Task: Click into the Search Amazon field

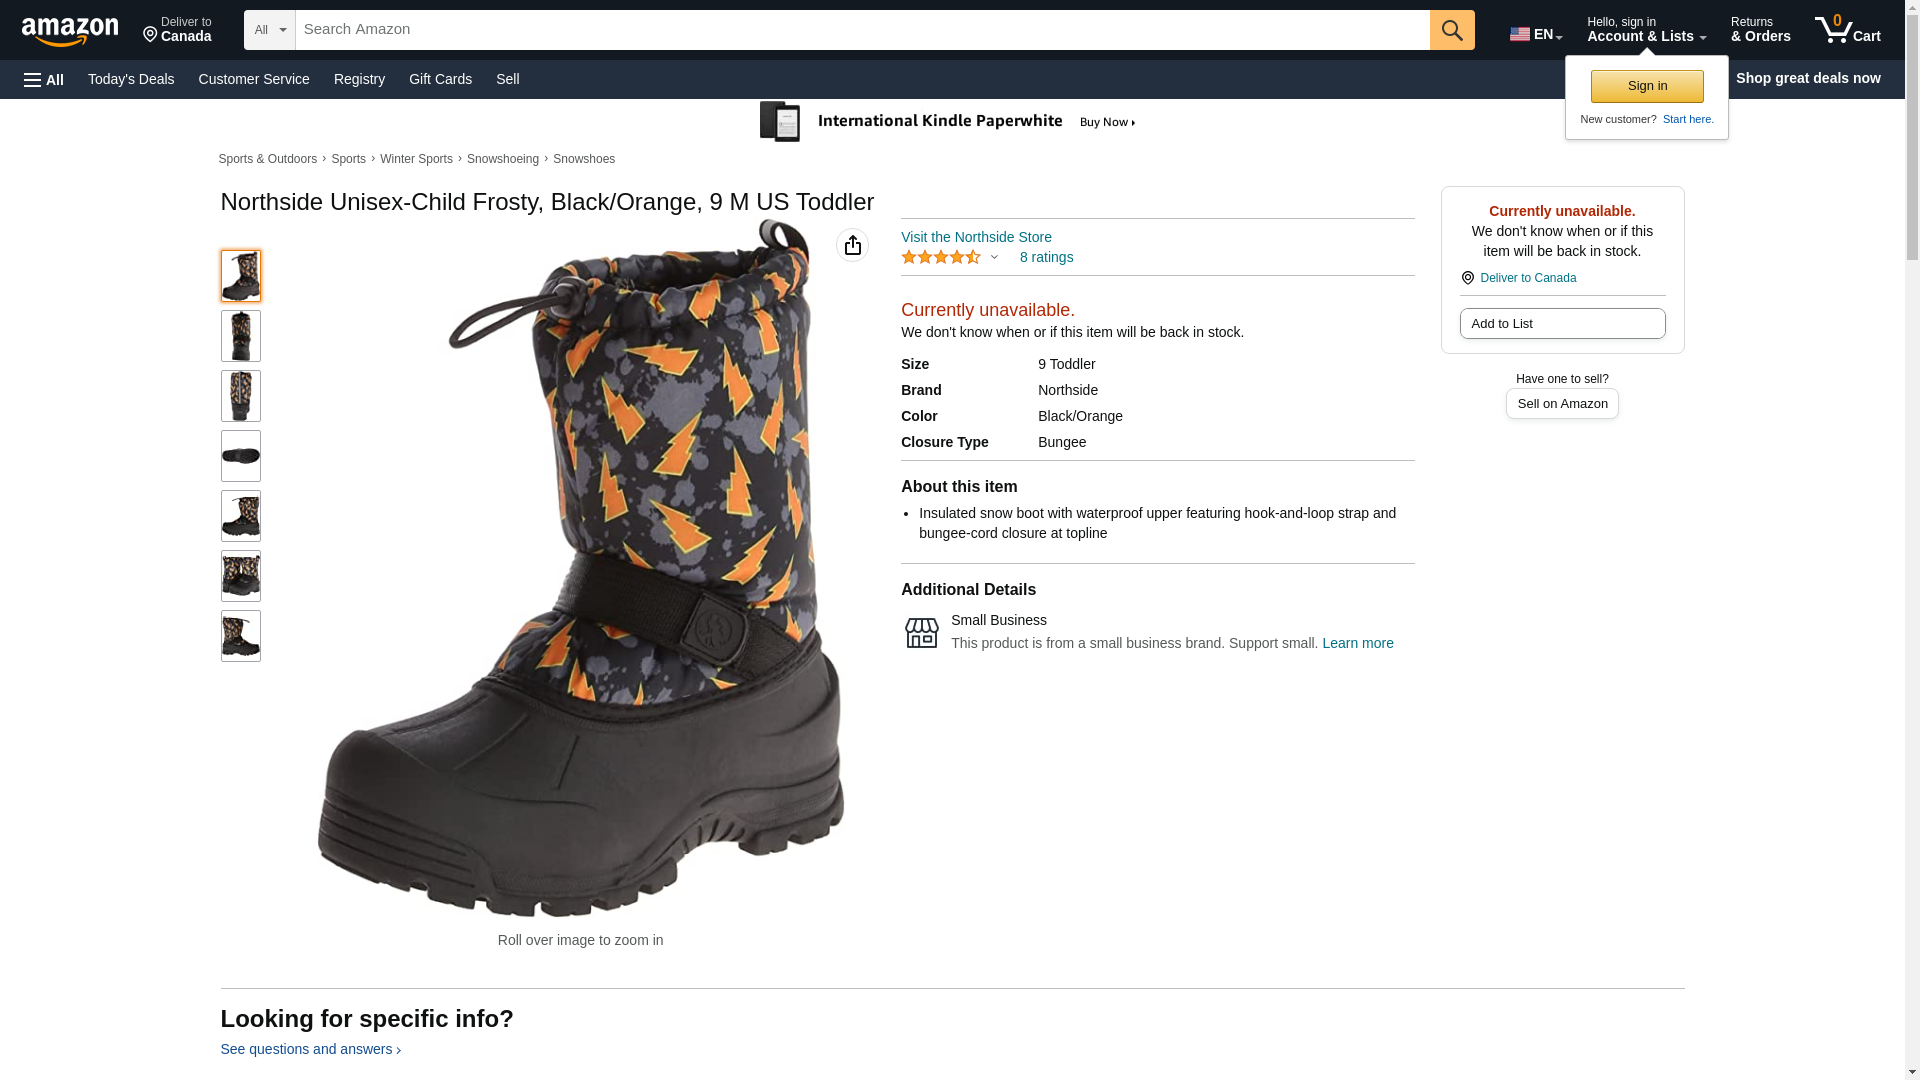Action: (x=861, y=30)
